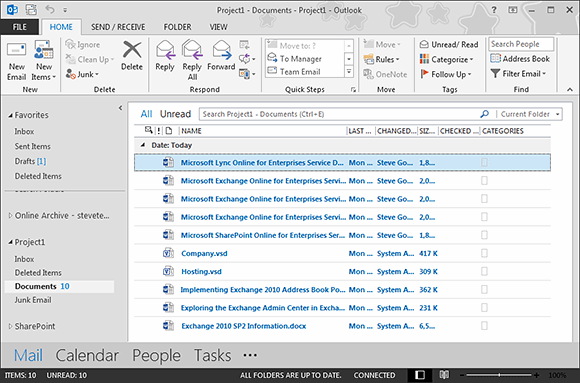Collapse the Date: Today group
The width and height of the screenshot is (580, 383).
(x=143, y=145)
